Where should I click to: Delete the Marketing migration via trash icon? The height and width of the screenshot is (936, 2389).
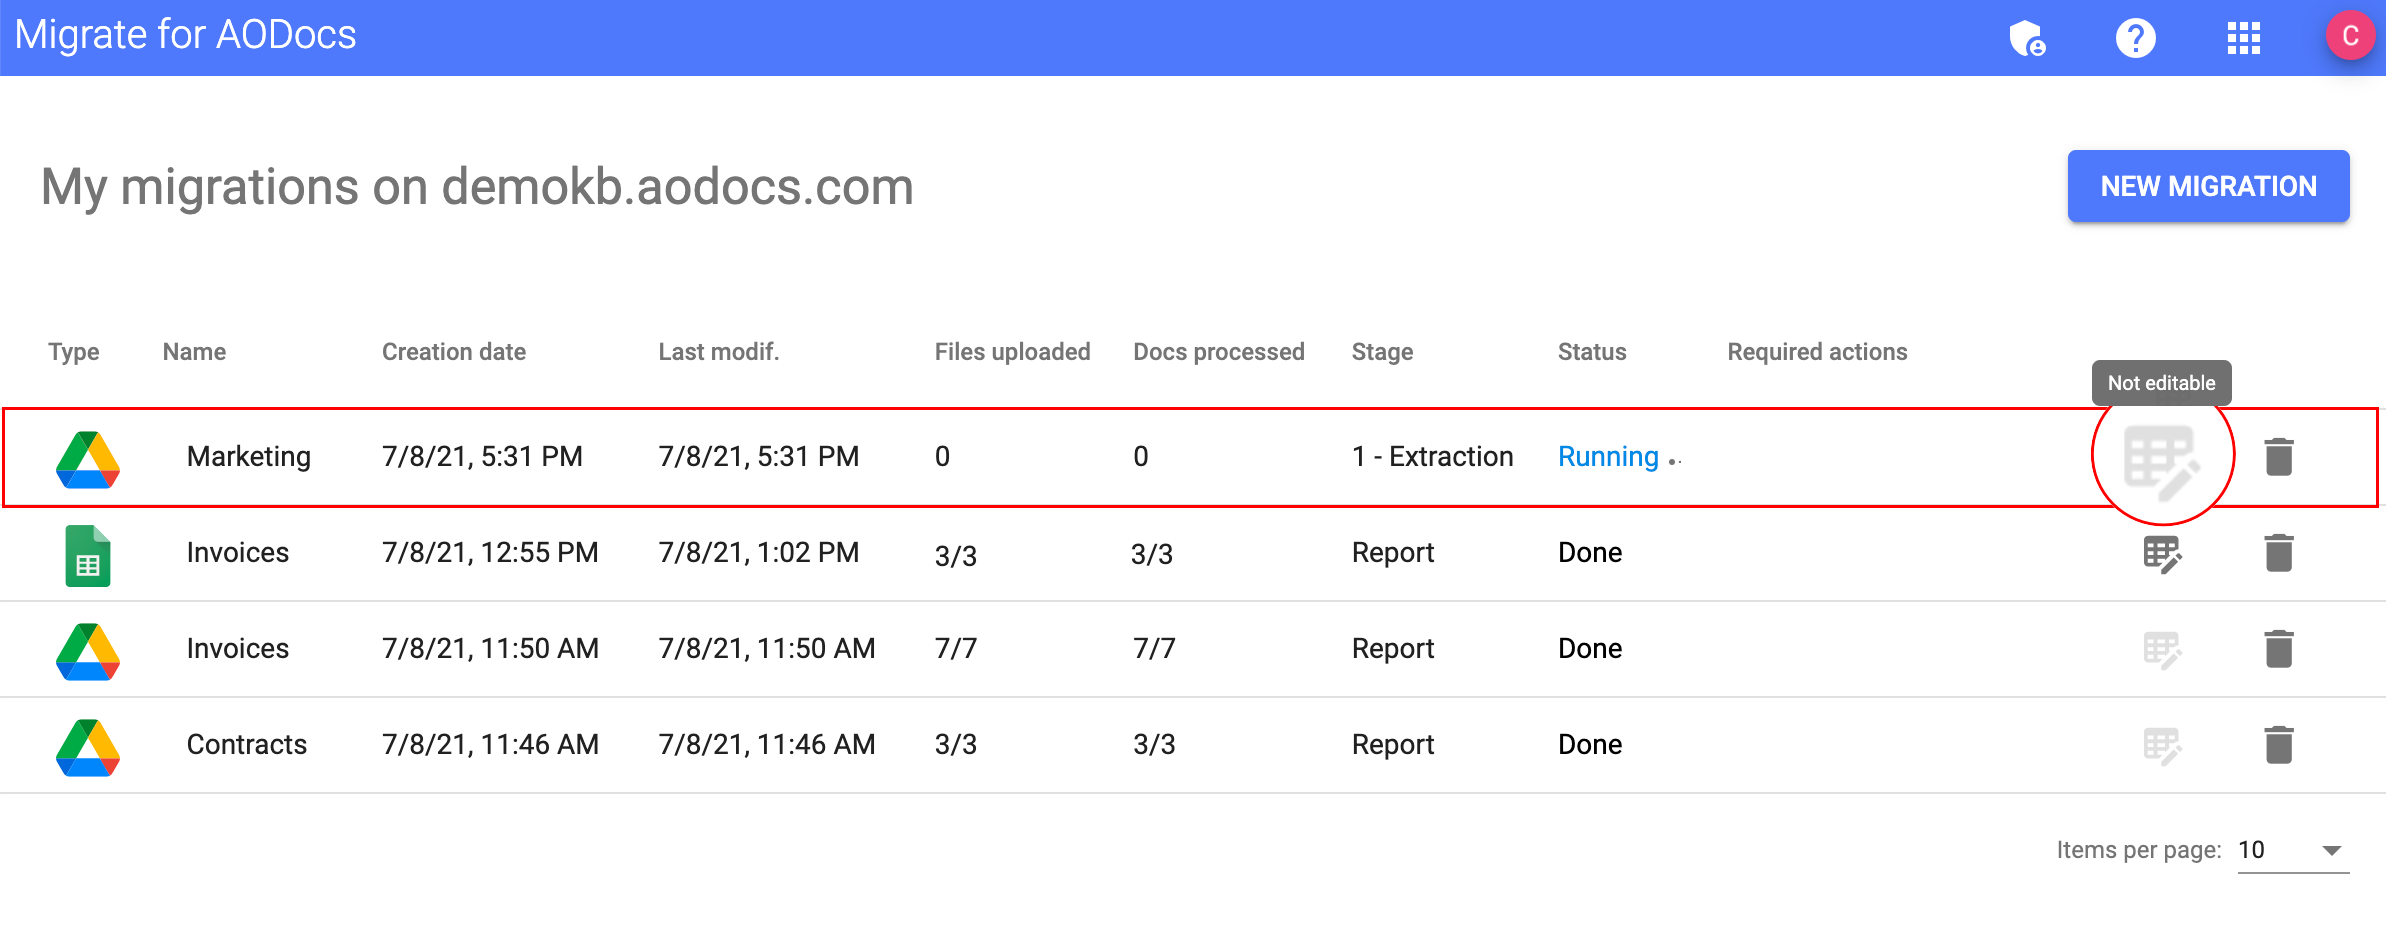click(2279, 457)
